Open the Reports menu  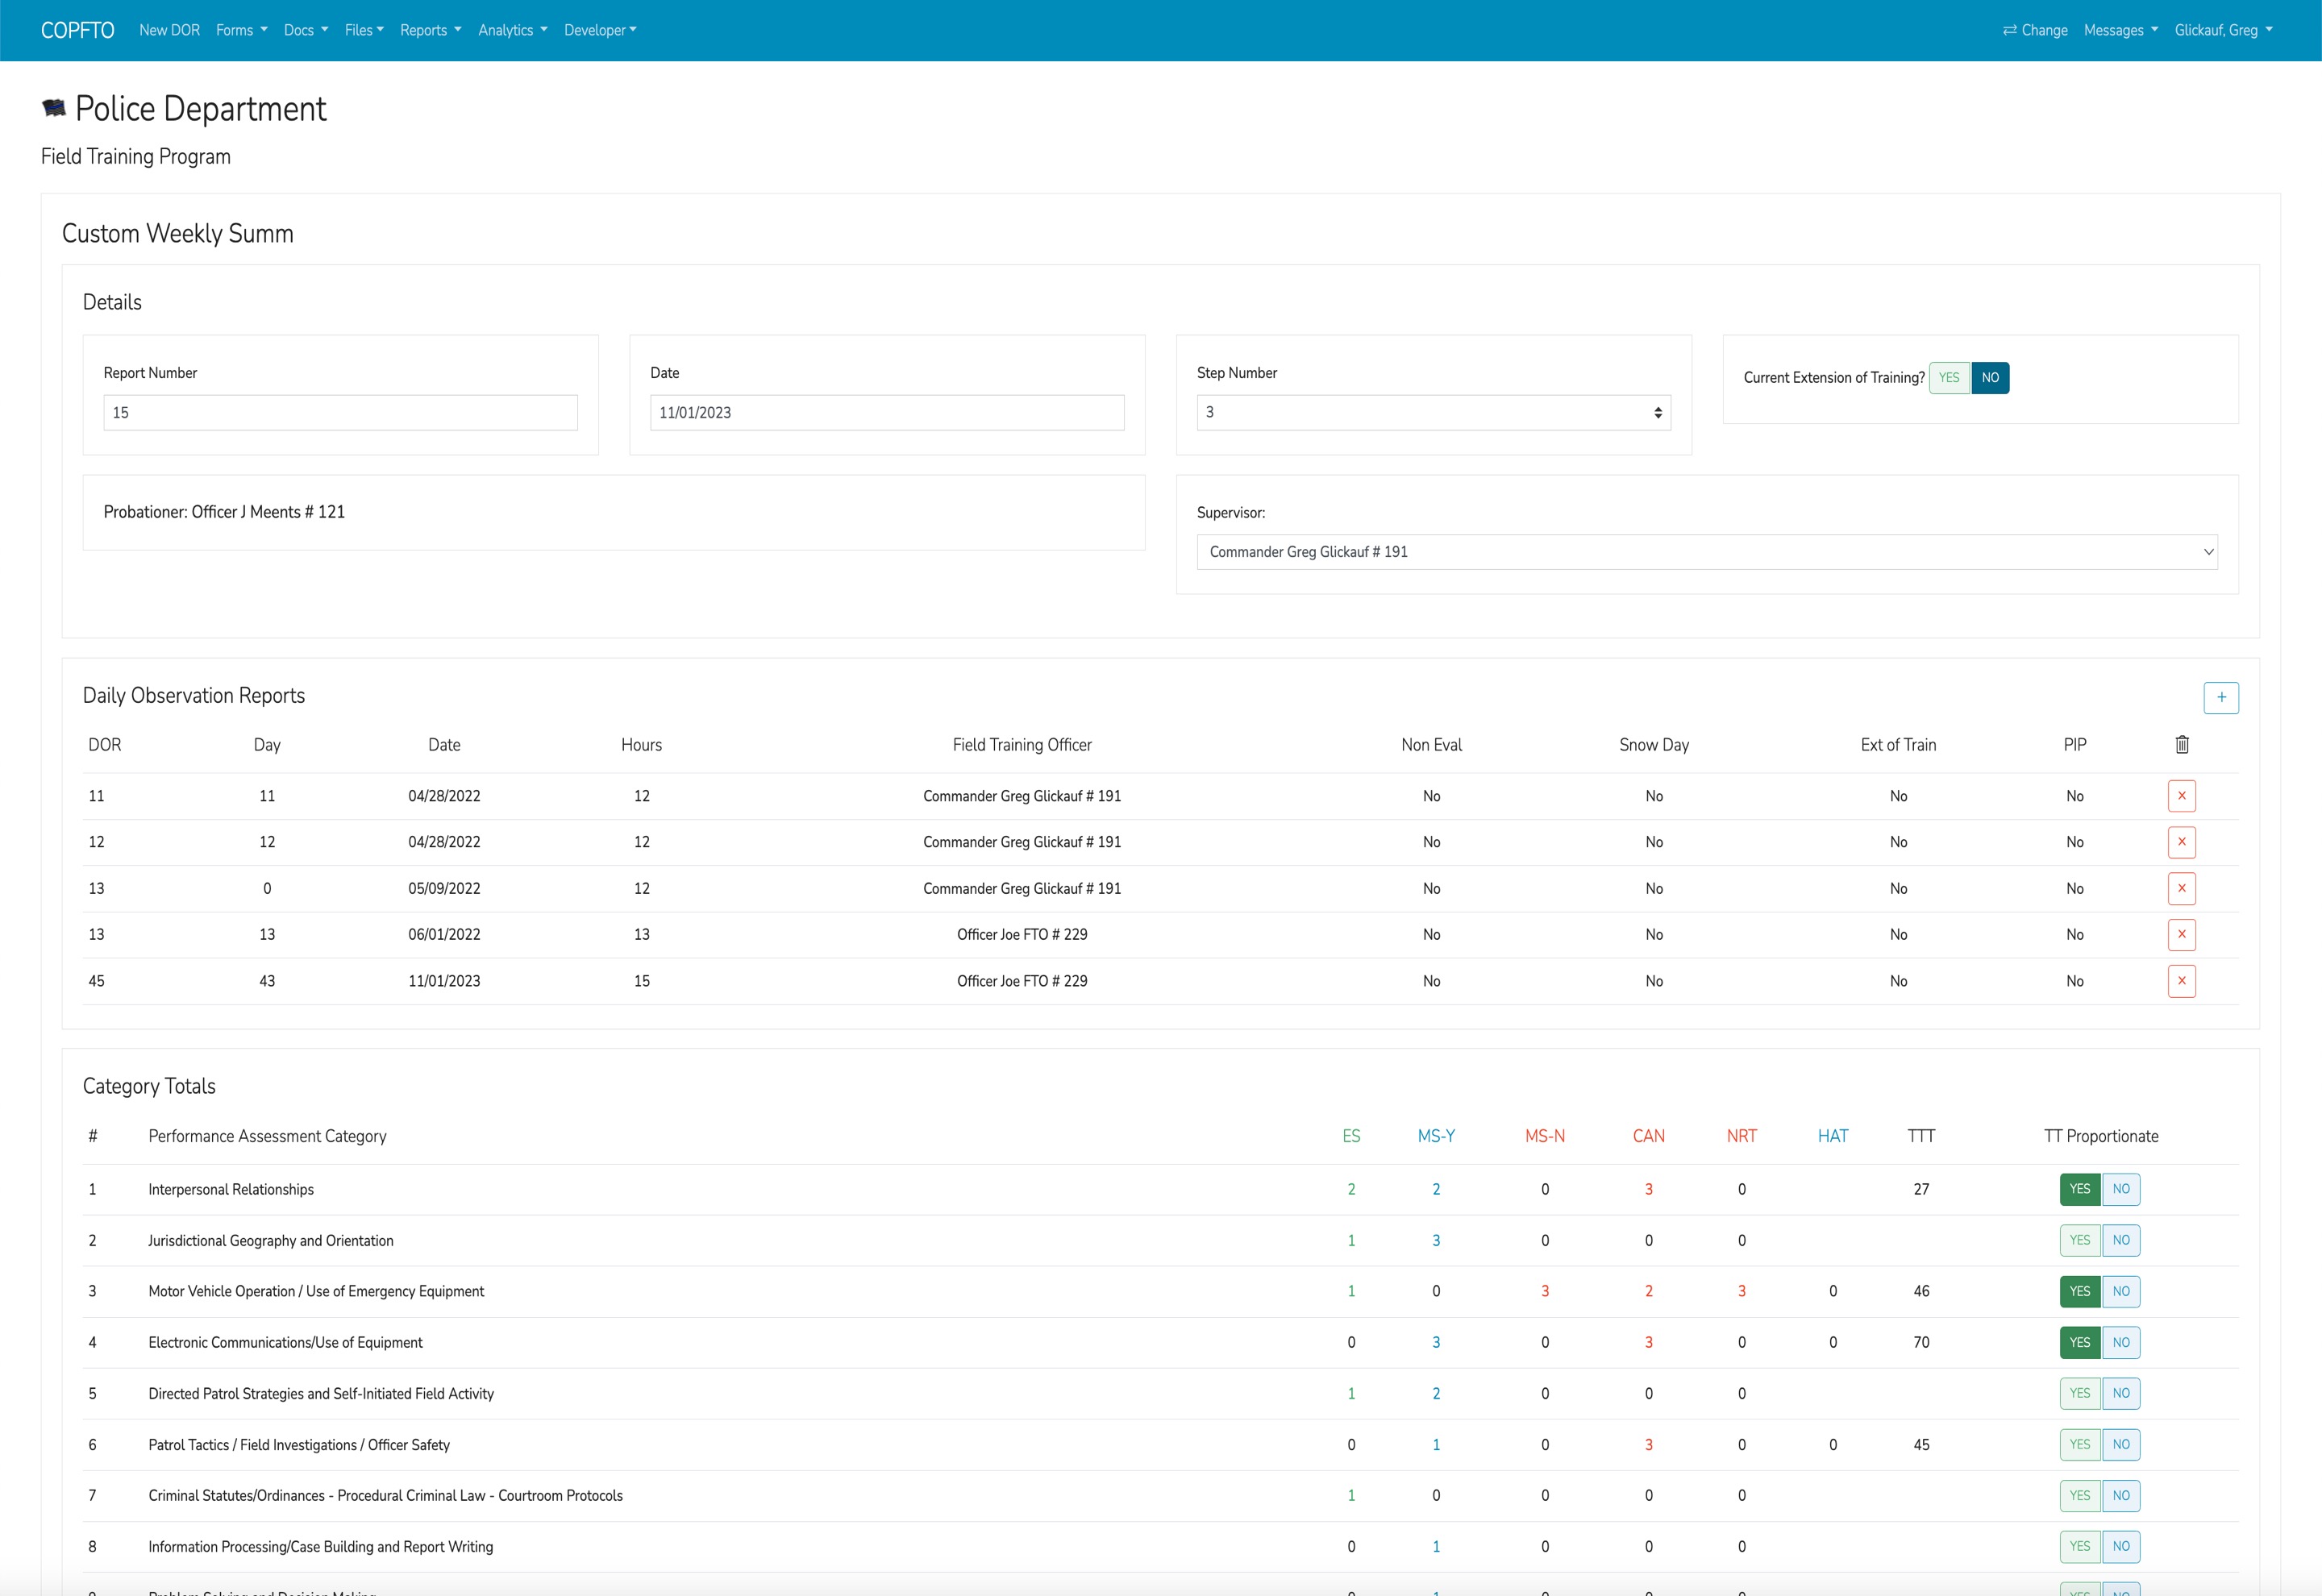tap(430, 30)
